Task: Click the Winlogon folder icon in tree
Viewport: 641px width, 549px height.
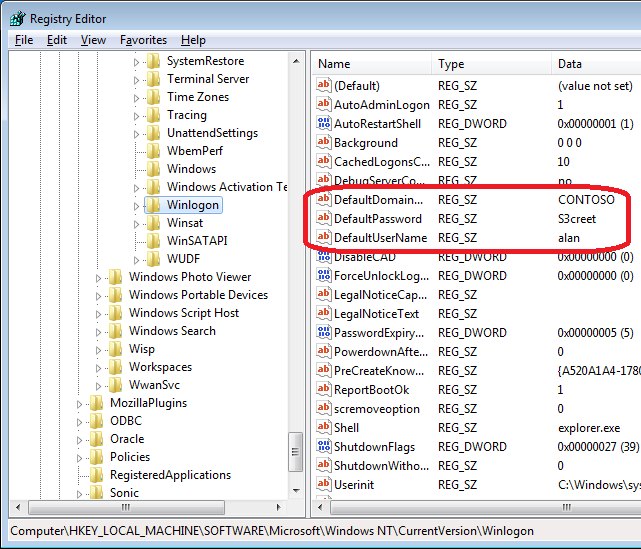Action: point(153,205)
